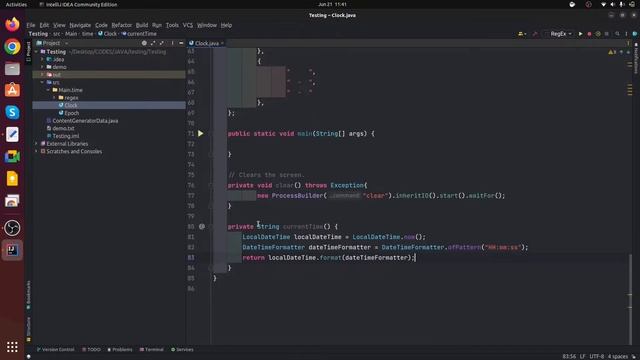Click the warnings indicator in the editor corner
Screen dimensions: 640x360
(x=612, y=52)
